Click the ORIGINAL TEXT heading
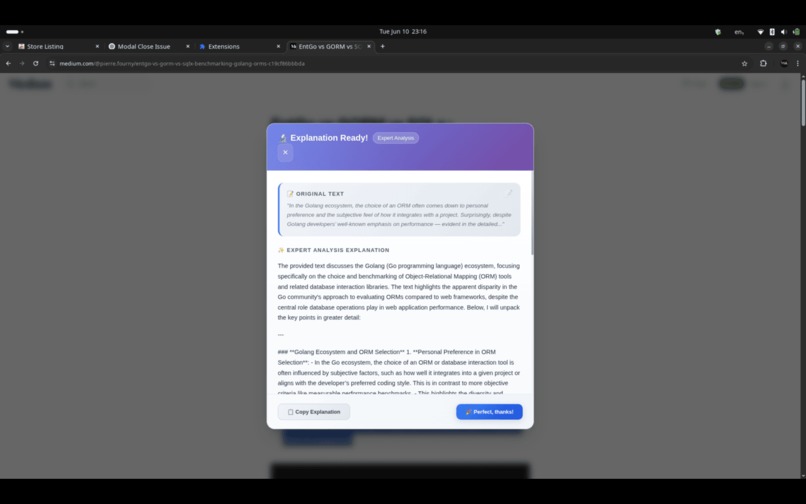The height and width of the screenshot is (504, 806). click(320, 194)
